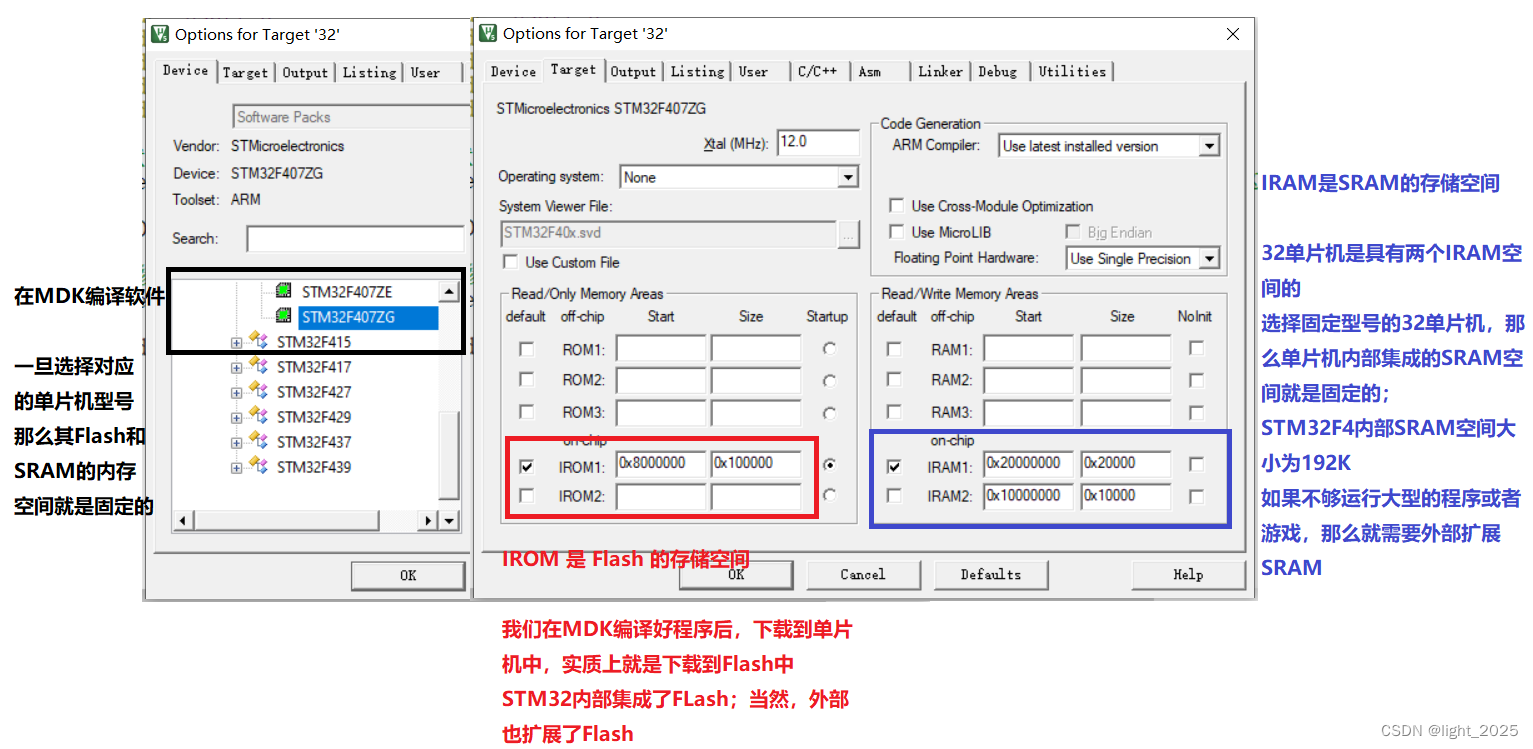The image size is (1533, 749).
Task: Click the IRAM2 Size field
Action: tap(1125, 495)
